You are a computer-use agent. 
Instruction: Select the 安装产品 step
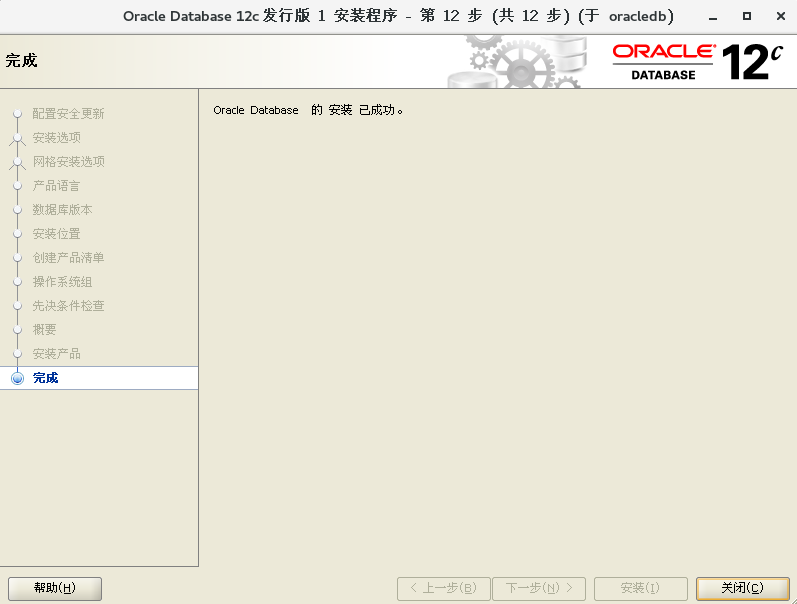click(x=56, y=353)
